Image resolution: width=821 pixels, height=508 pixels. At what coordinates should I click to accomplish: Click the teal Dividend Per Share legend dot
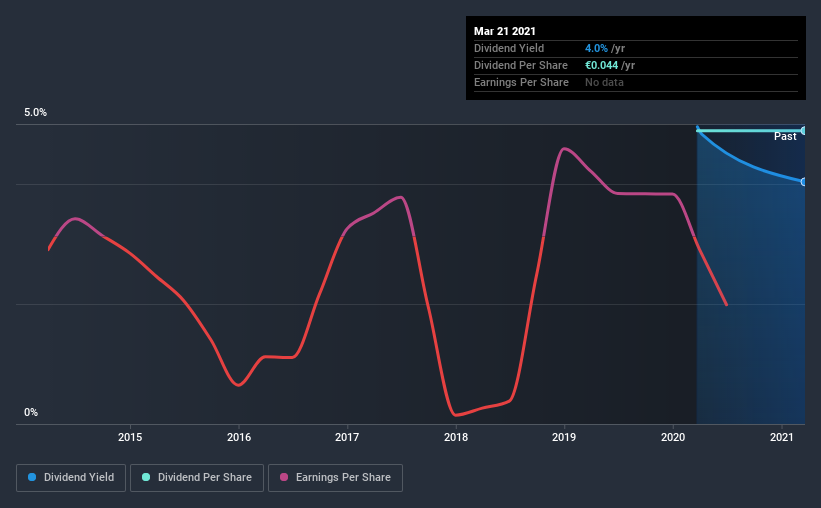tap(146, 477)
